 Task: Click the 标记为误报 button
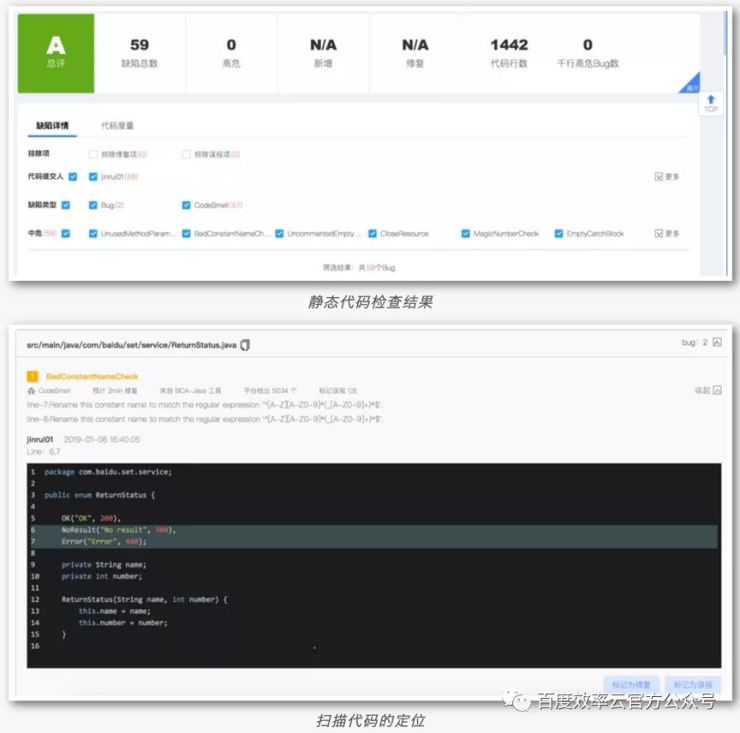pos(693,684)
